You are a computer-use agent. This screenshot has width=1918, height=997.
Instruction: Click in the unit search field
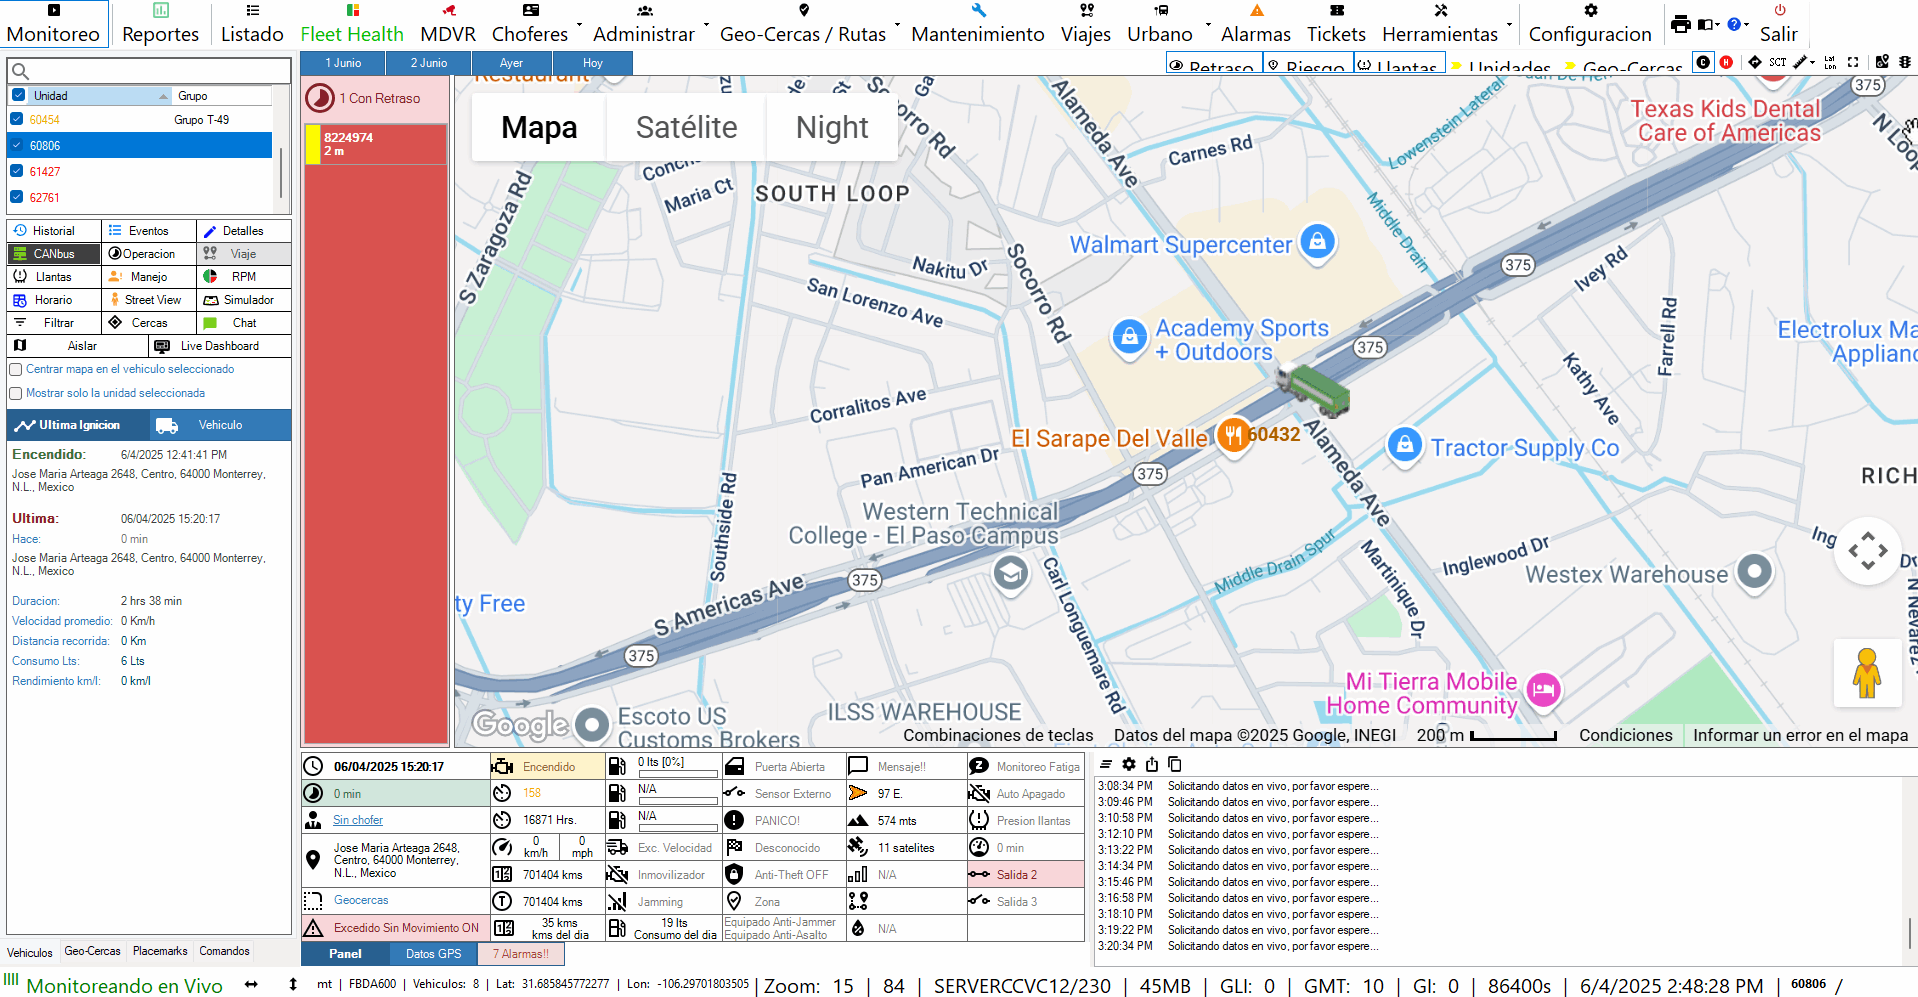149,71
